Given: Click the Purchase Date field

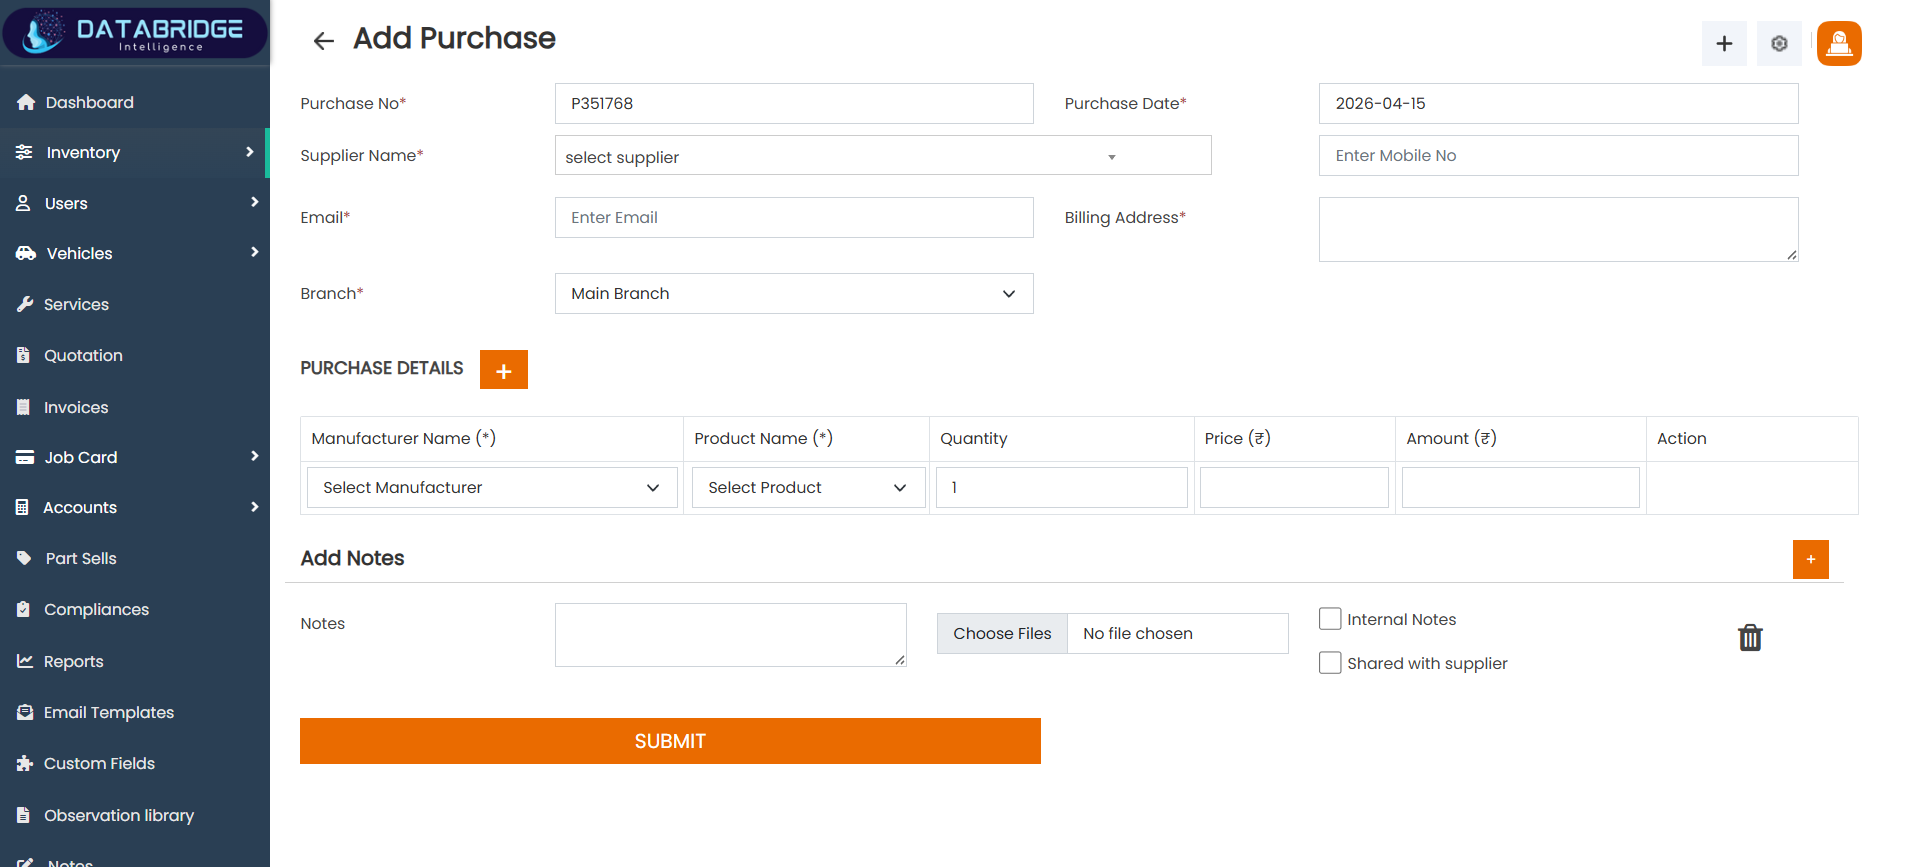Looking at the screenshot, I should coord(1558,103).
